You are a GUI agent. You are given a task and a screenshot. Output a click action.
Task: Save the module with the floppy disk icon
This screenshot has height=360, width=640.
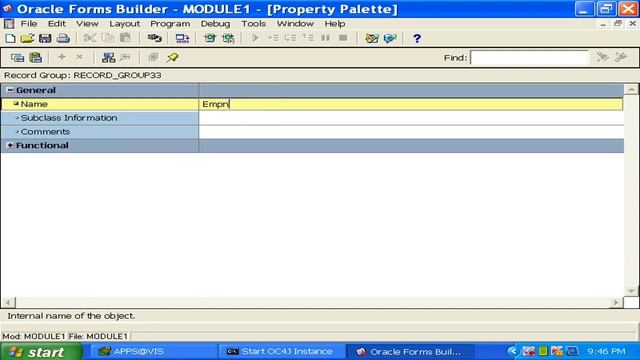[x=45, y=38]
